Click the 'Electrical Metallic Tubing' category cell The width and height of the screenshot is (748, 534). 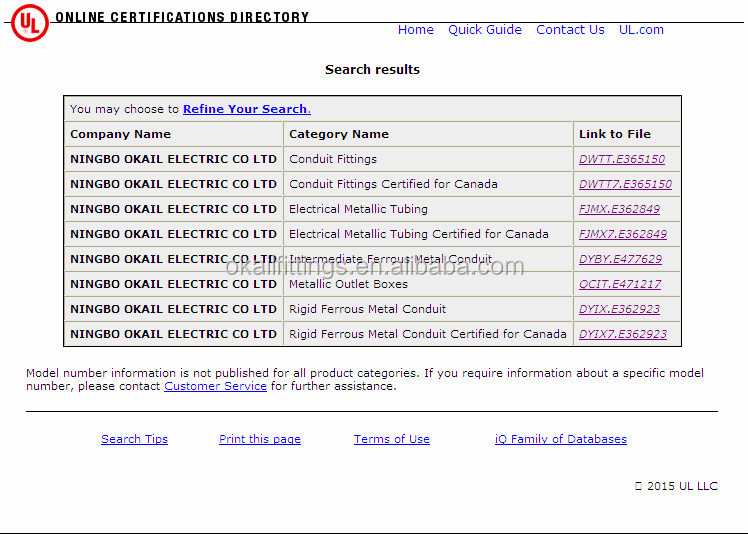(x=428, y=209)
